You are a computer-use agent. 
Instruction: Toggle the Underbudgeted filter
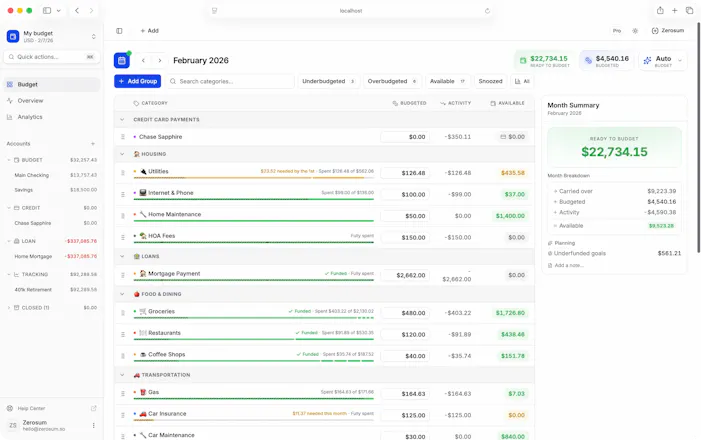coord(329,81)
